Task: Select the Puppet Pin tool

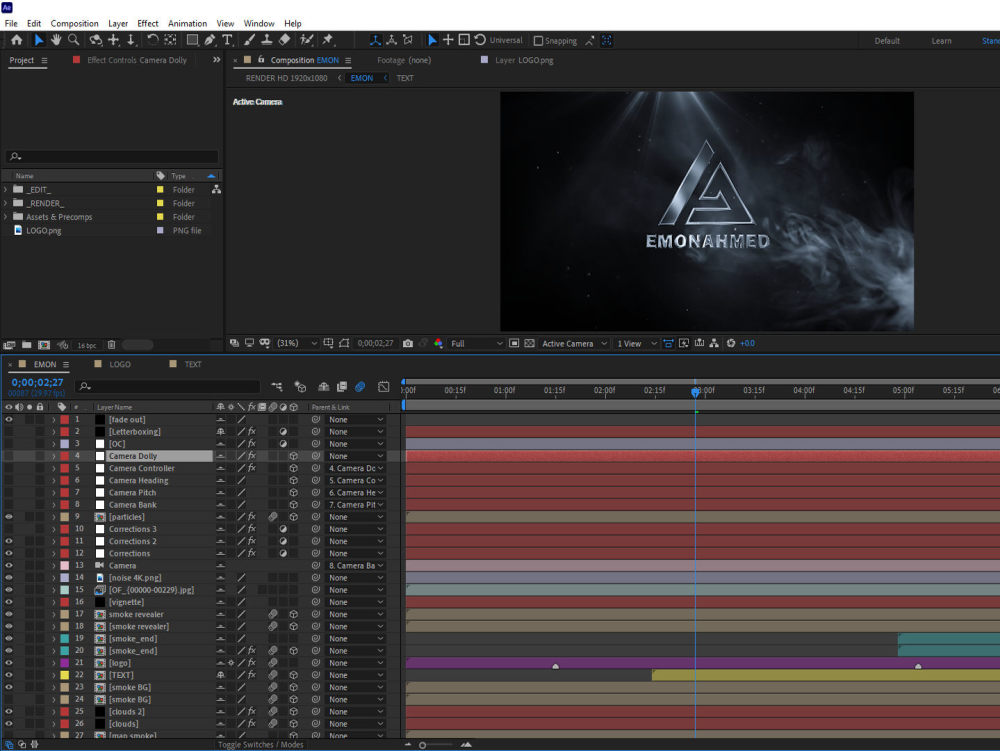Action: (328, 40)
